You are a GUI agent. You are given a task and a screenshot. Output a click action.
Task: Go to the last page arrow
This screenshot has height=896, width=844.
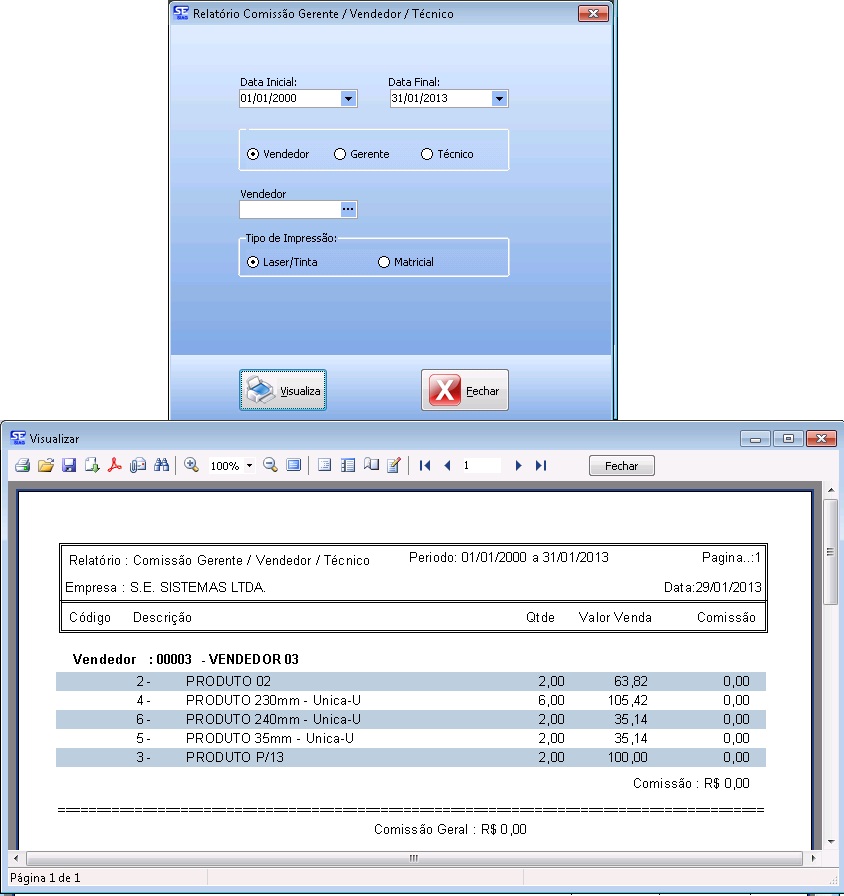tap(541, 466)
